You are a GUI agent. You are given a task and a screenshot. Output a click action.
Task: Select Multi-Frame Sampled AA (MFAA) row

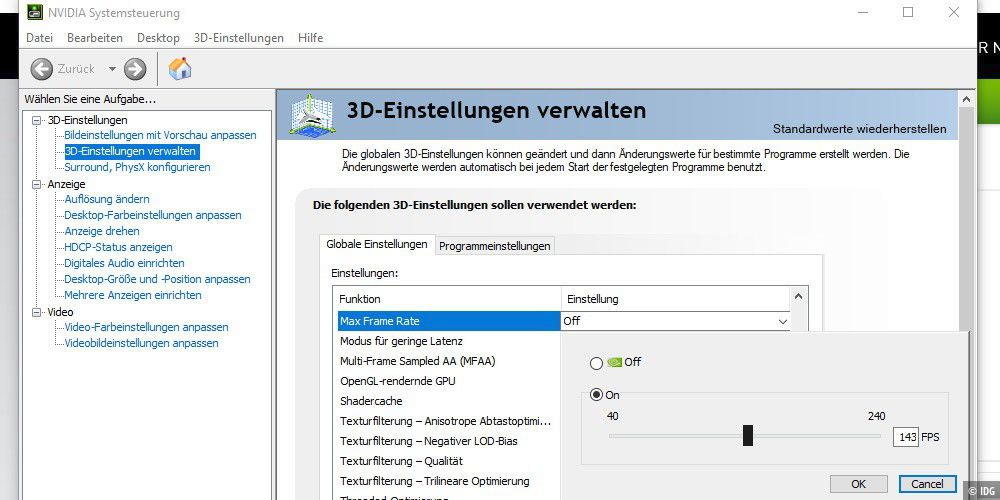click(x=448, y=361)
